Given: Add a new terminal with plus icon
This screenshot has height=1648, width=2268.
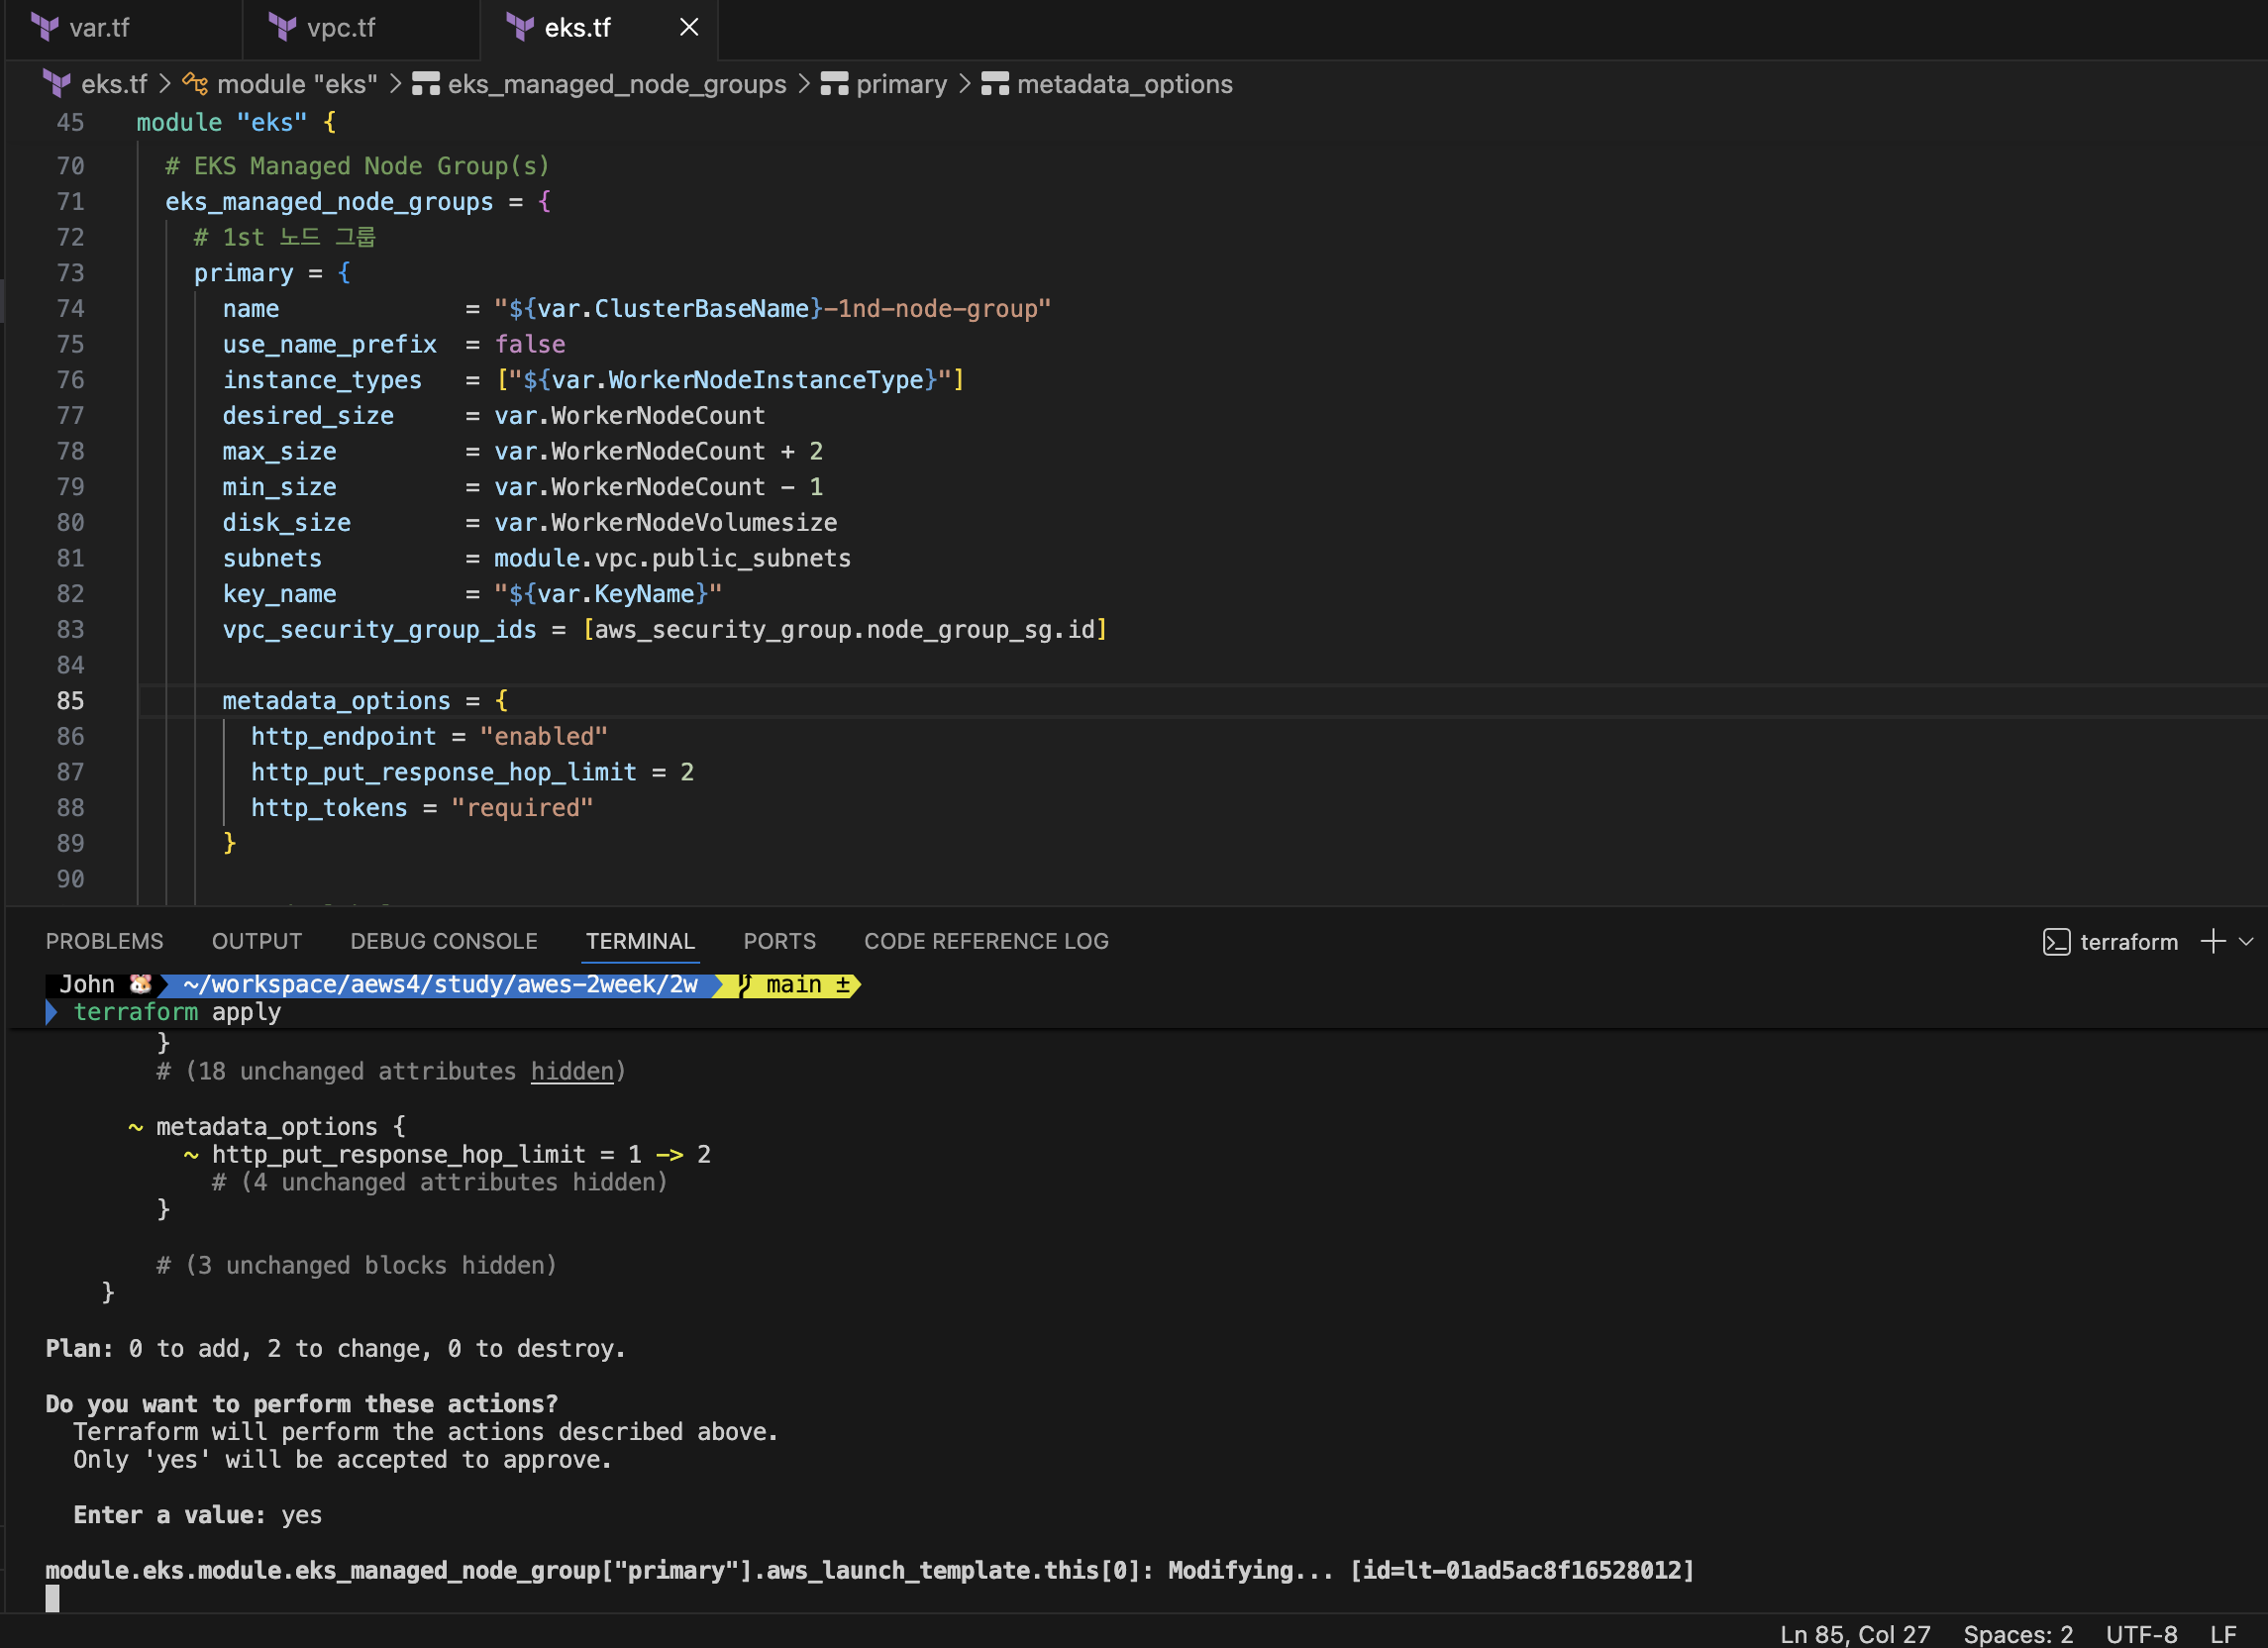Looking at the screenshot, I should pos(2213,941).
